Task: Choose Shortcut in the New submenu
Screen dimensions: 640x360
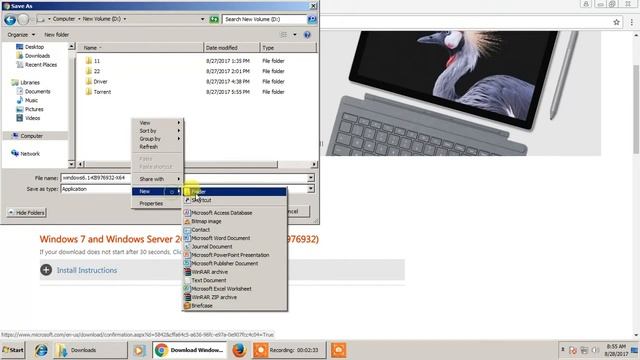Action: click(x=235, y=200)
